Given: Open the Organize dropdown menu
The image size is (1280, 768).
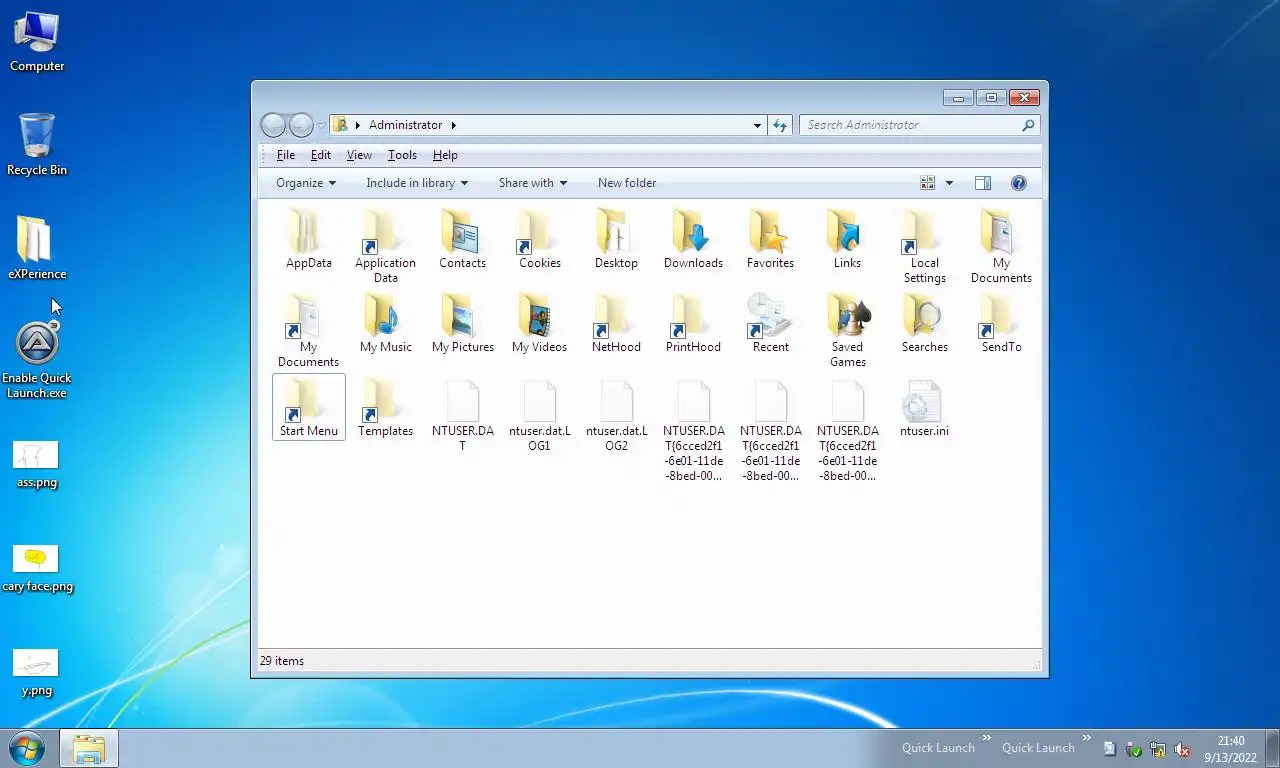Looking at the screenshot, I should pos(306,183).
